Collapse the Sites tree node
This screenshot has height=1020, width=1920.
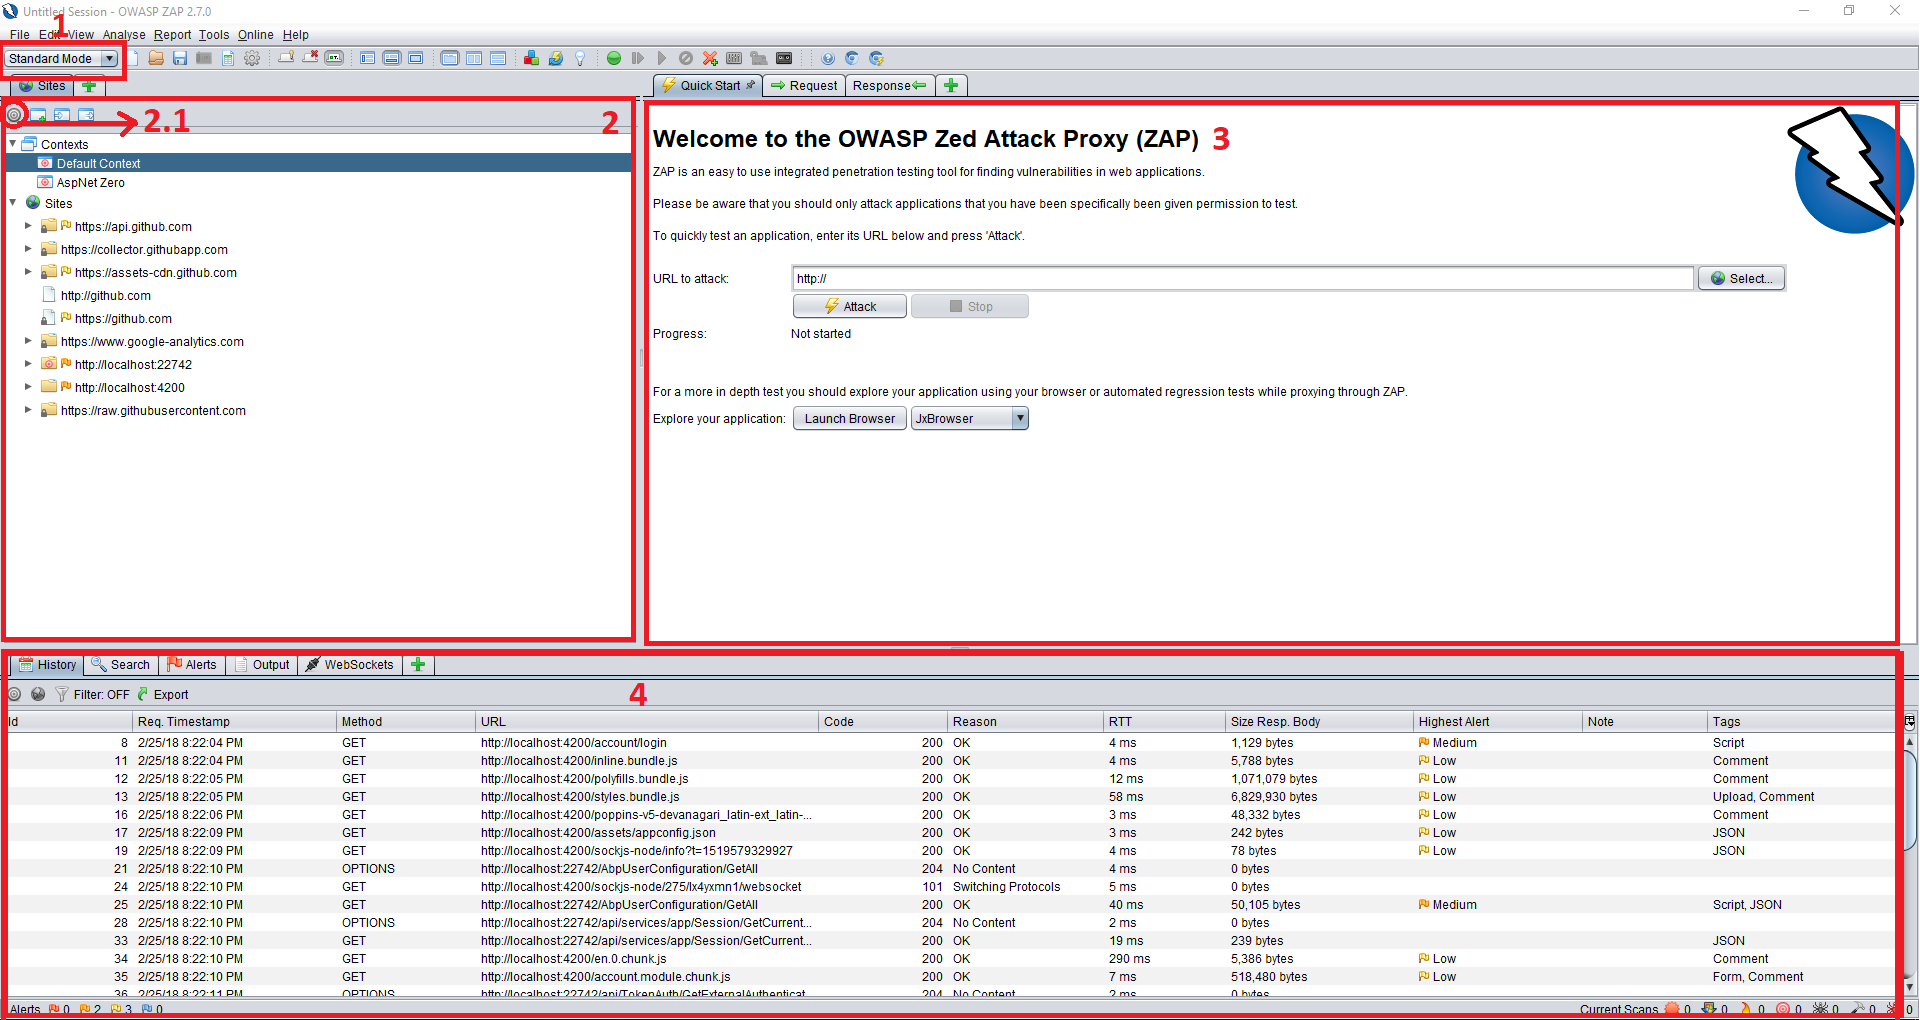pyautogui.click(x=12, y=203)
